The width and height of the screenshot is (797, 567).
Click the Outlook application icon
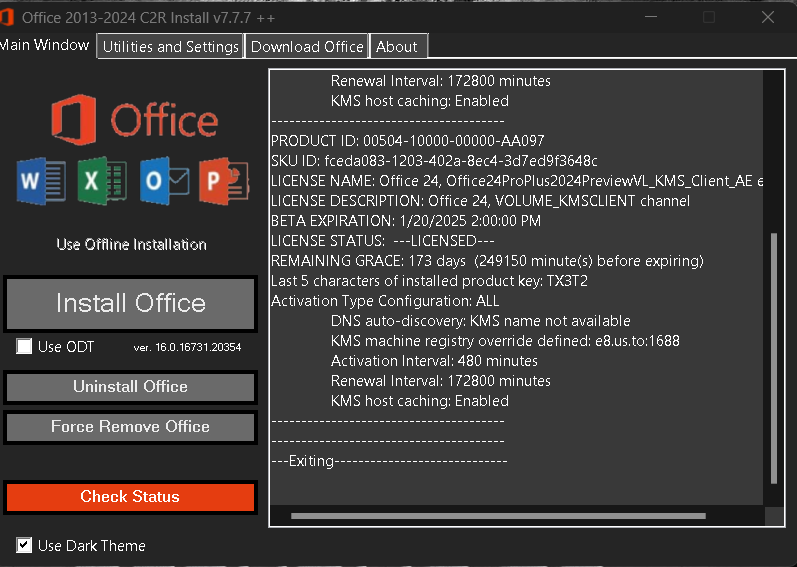[164, 181]
